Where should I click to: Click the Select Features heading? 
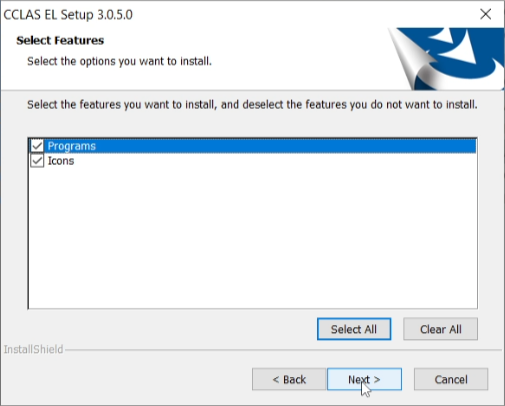[60, 40]
